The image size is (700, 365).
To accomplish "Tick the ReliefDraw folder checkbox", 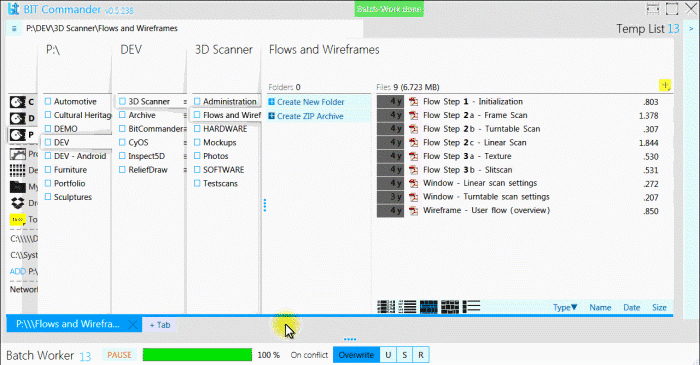I will (122, 170).
